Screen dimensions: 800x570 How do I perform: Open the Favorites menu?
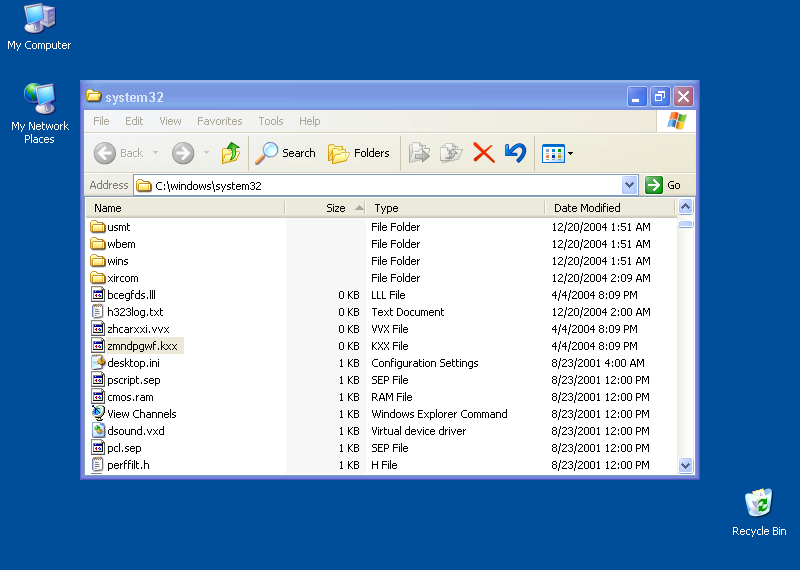click(x=219, y=121)
